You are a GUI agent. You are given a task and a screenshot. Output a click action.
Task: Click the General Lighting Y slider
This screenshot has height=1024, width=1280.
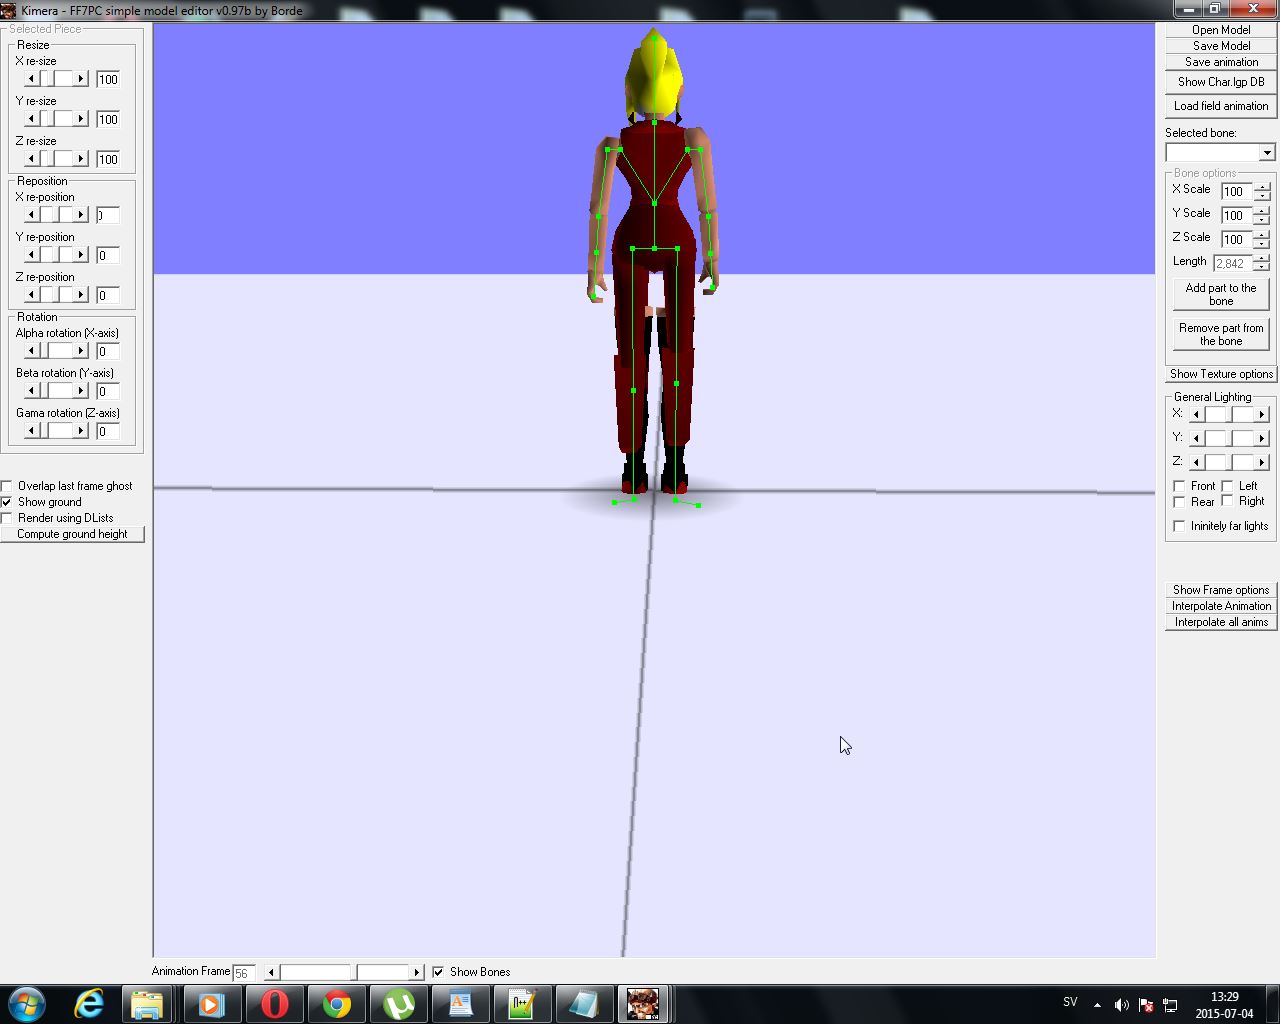point(1229,438)
